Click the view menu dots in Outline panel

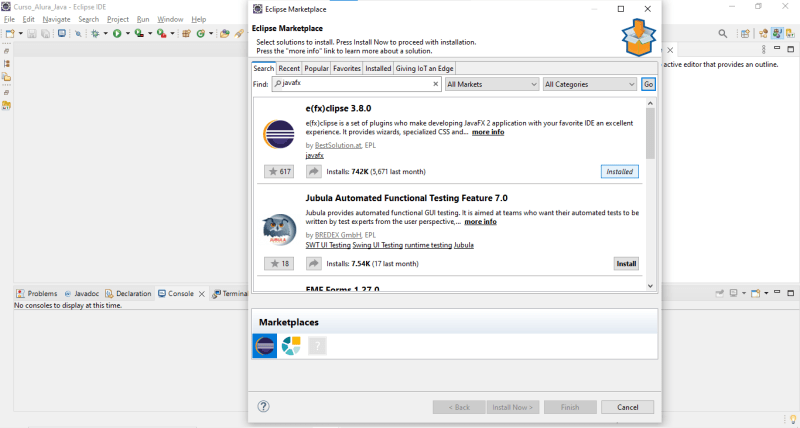[x=763, y=49]
